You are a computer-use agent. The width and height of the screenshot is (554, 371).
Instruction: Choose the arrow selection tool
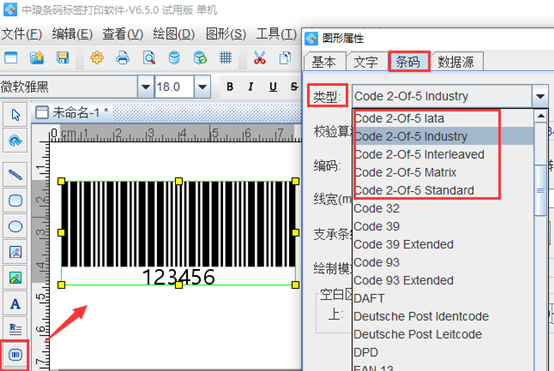click(15, 115)
